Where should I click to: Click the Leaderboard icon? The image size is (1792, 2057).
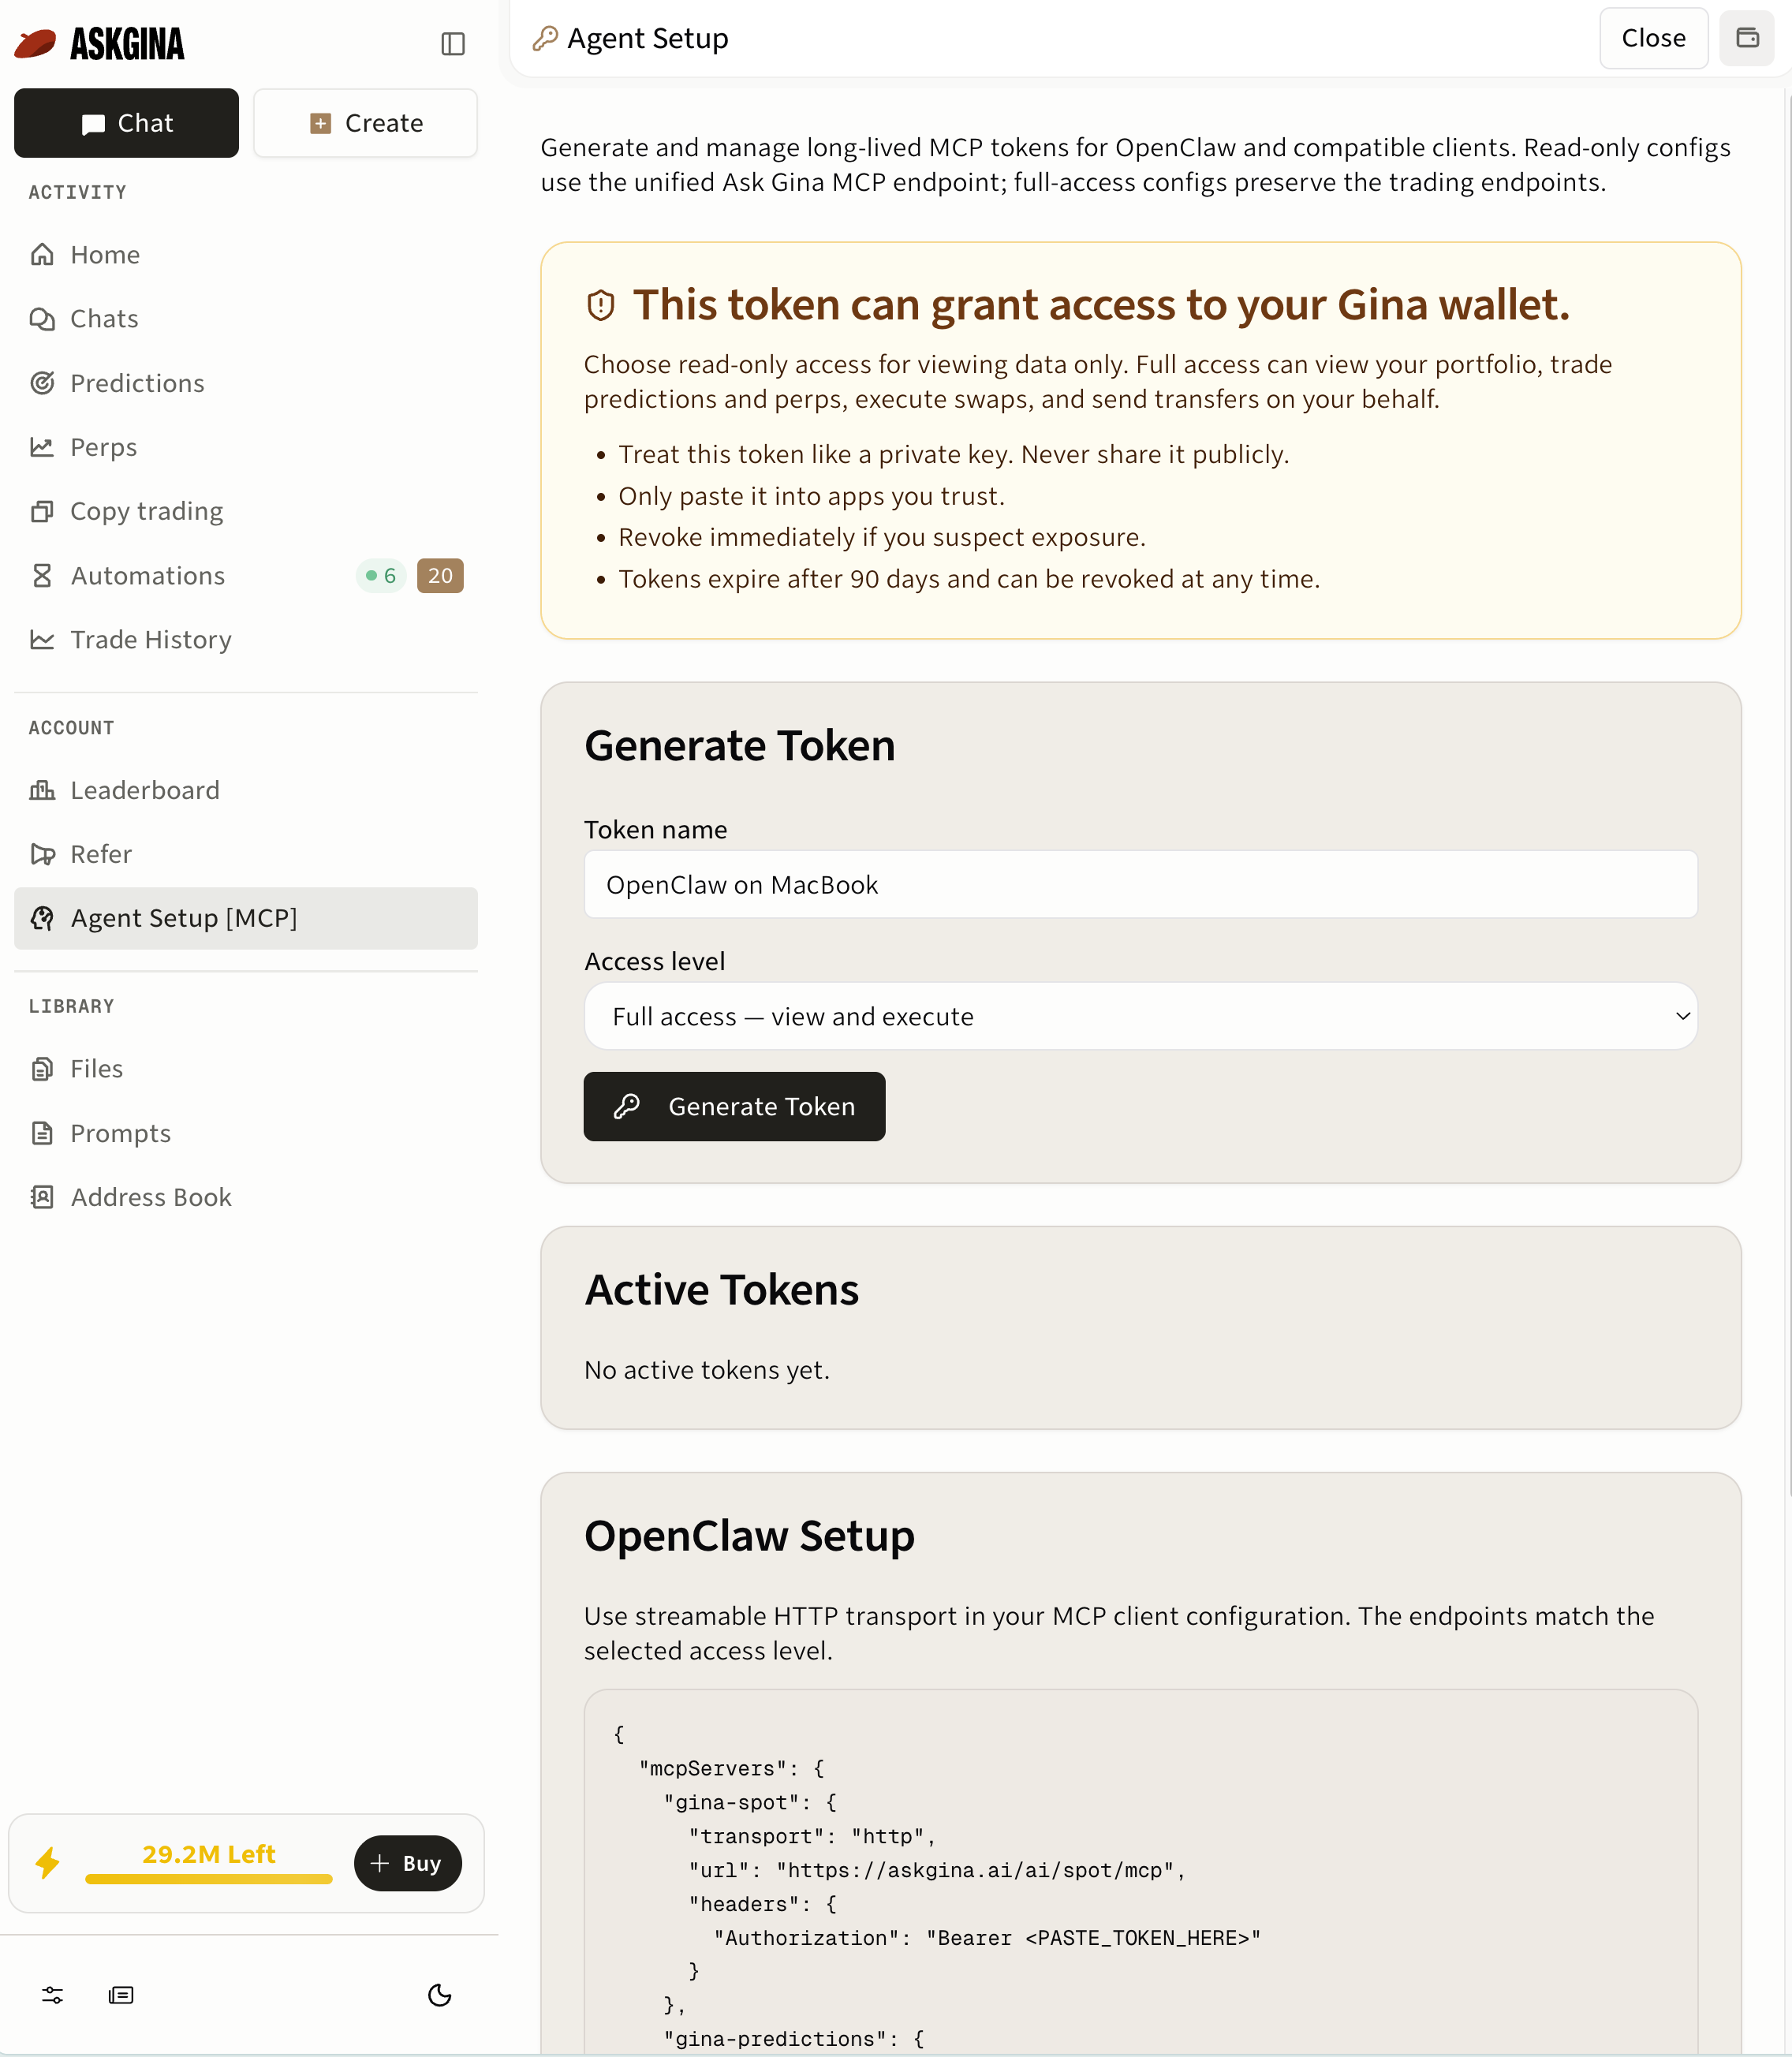(x=42, y=790)
